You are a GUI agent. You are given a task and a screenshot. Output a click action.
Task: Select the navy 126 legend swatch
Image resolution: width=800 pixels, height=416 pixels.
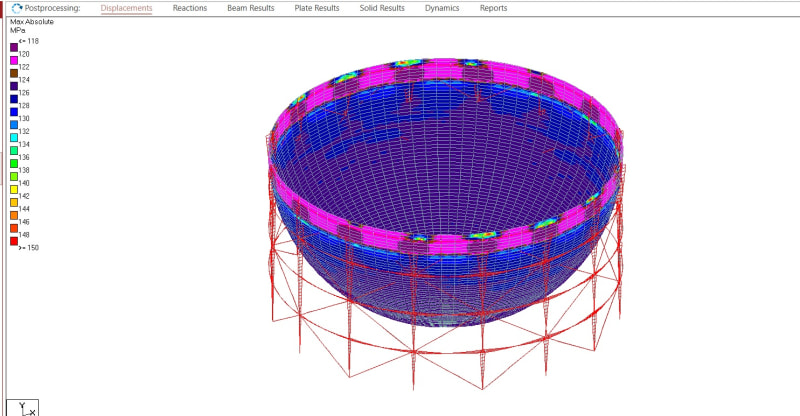pos(14,99)
